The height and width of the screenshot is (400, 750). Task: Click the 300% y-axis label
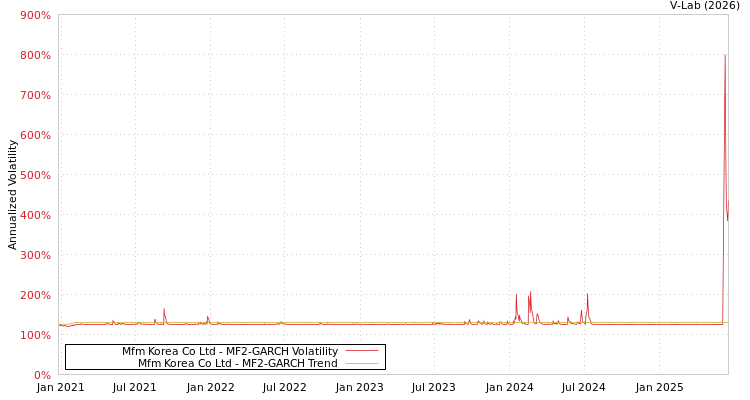tap(35, 255)
